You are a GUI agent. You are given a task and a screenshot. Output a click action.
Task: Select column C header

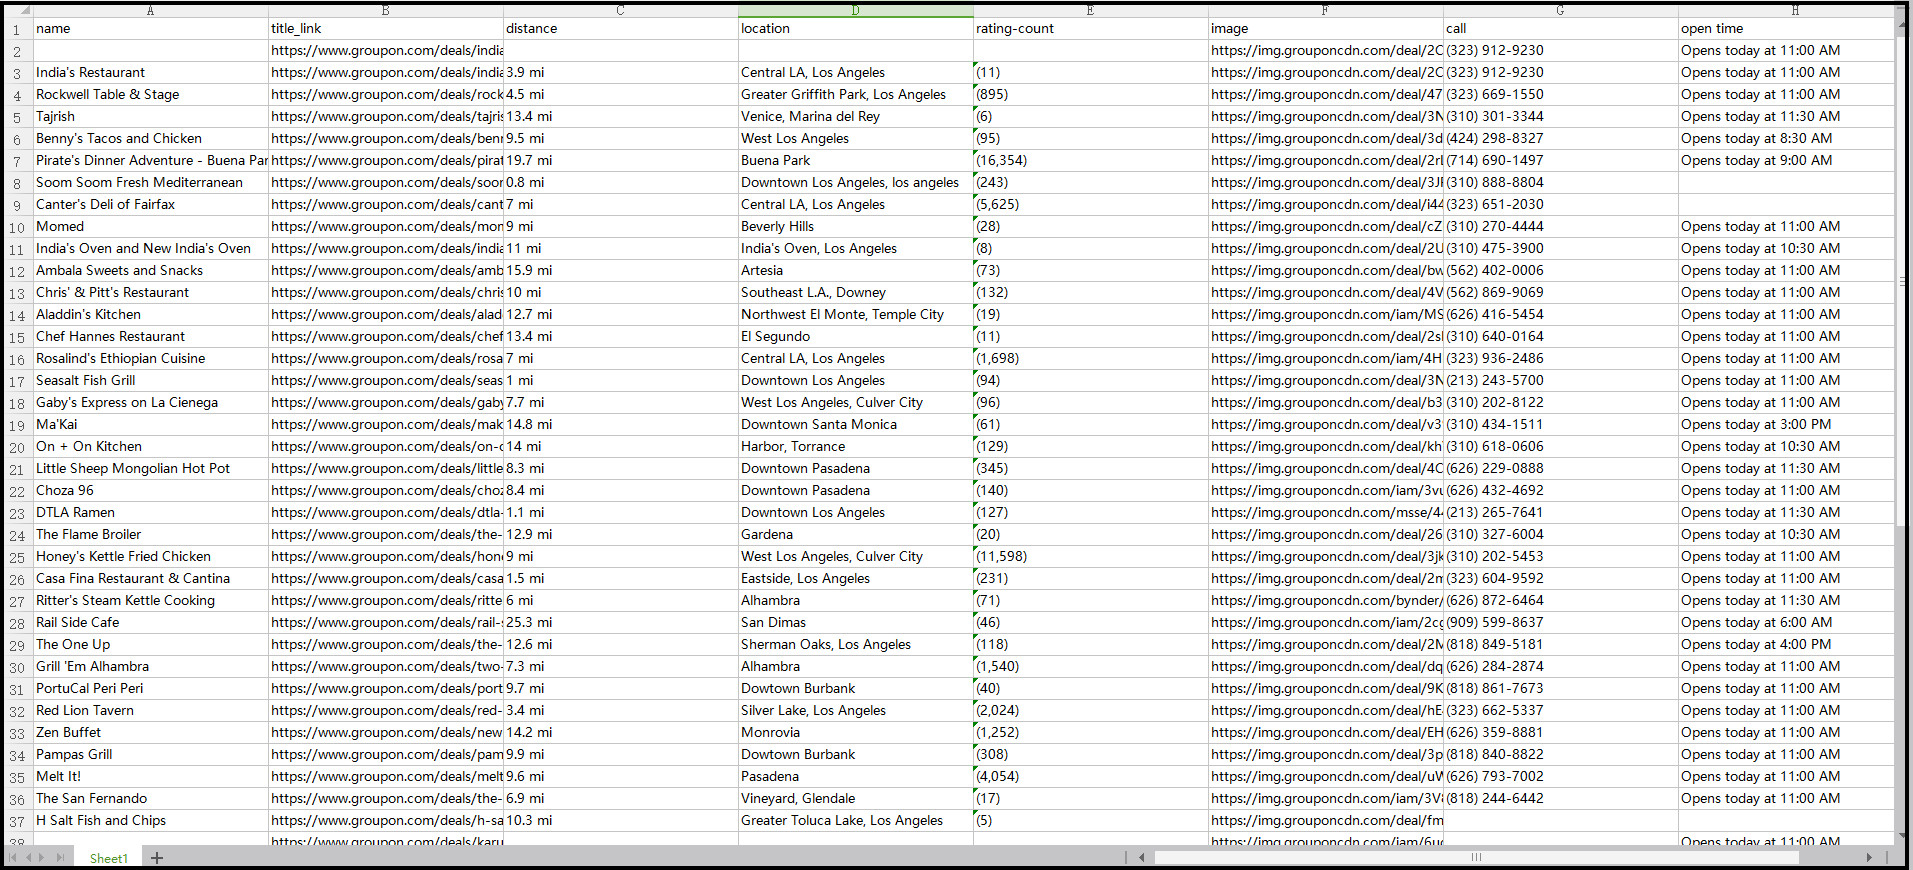(620, 11)
